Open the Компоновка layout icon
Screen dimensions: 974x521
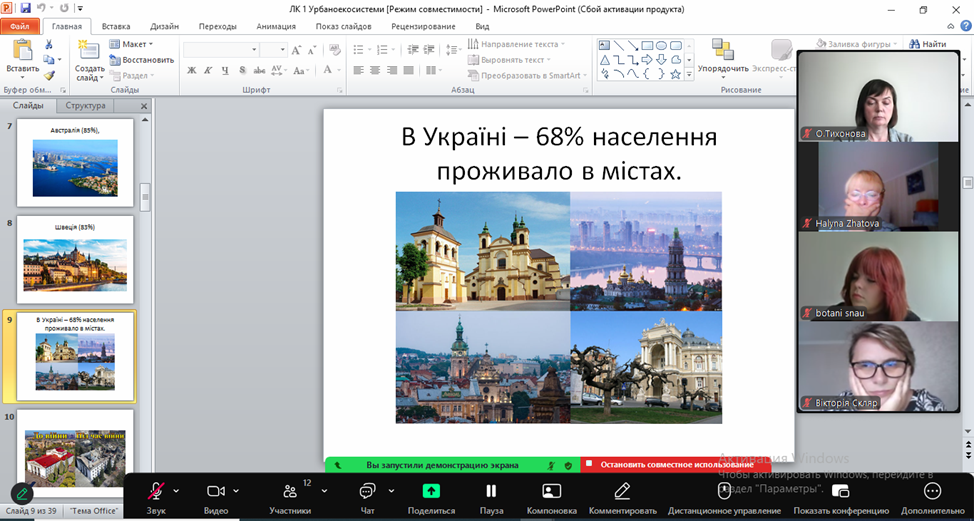tap(551, 491)
